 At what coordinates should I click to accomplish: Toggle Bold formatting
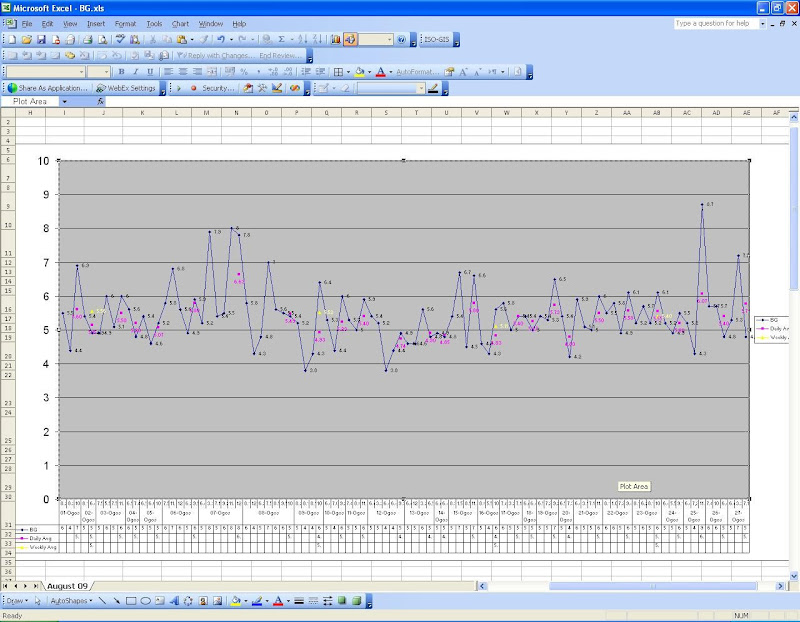pyautogui.click(x=121, y=72)
